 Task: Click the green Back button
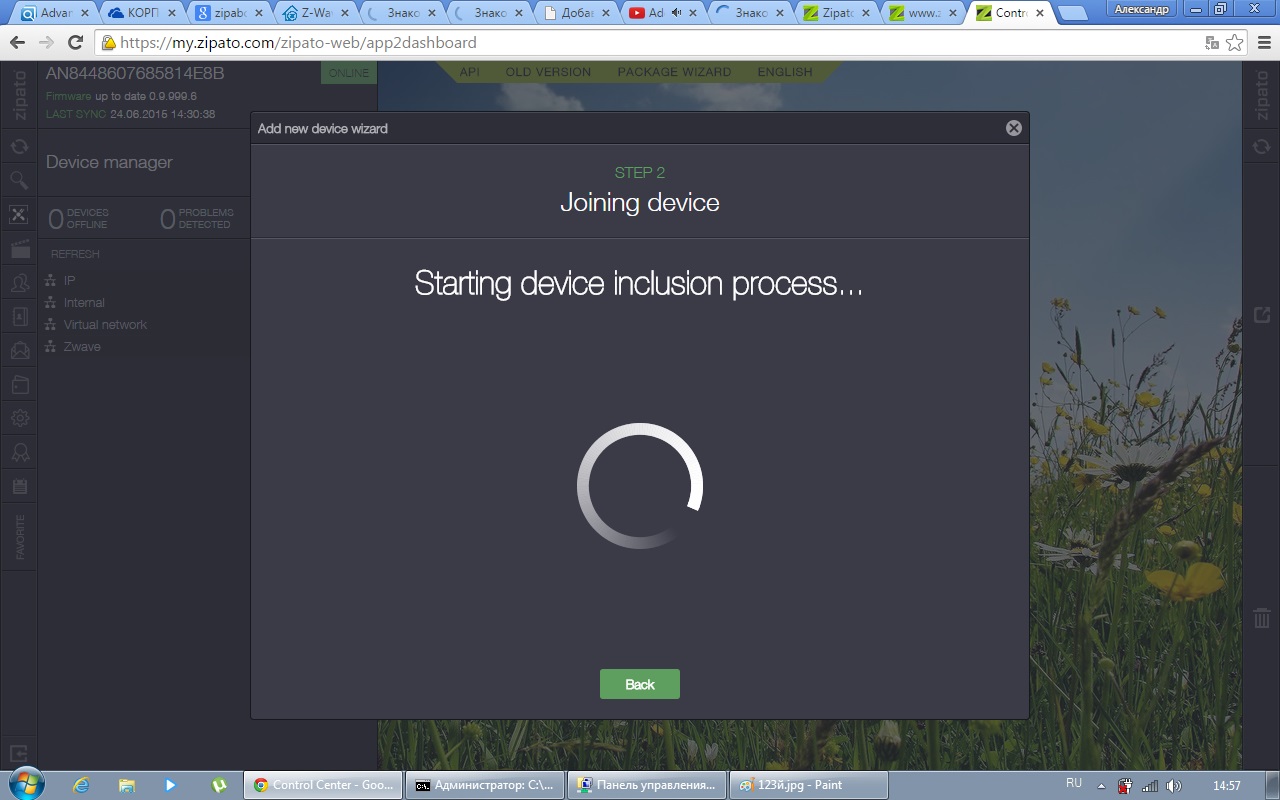pos(639,684)
